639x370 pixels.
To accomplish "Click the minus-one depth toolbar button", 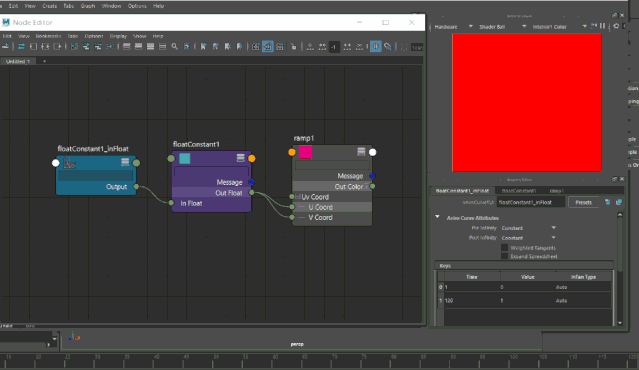I will (x=334, y=47).
